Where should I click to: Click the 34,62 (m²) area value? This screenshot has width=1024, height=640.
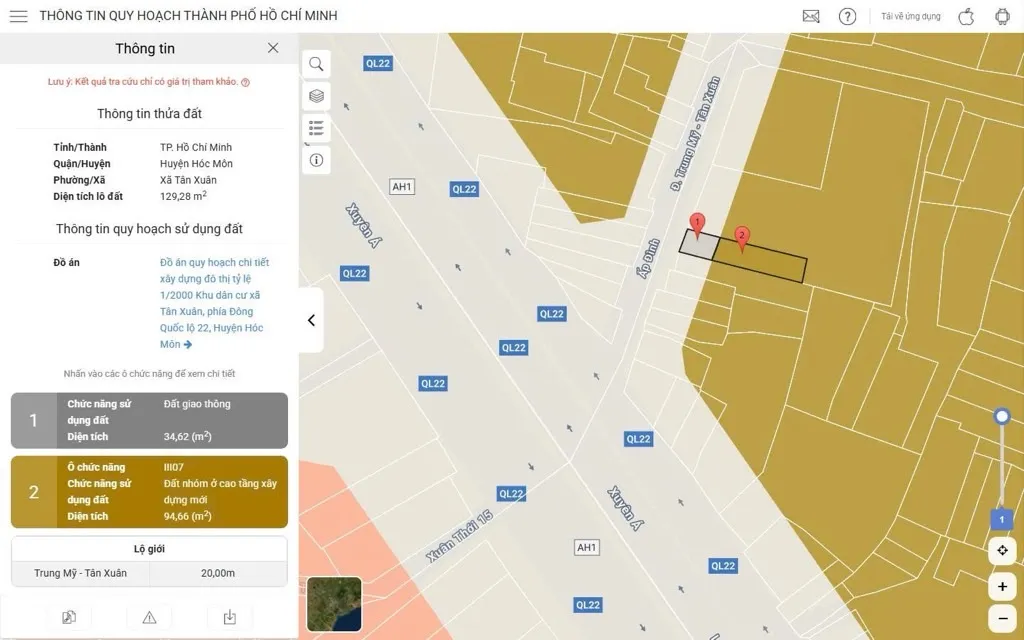coord(187,436)
